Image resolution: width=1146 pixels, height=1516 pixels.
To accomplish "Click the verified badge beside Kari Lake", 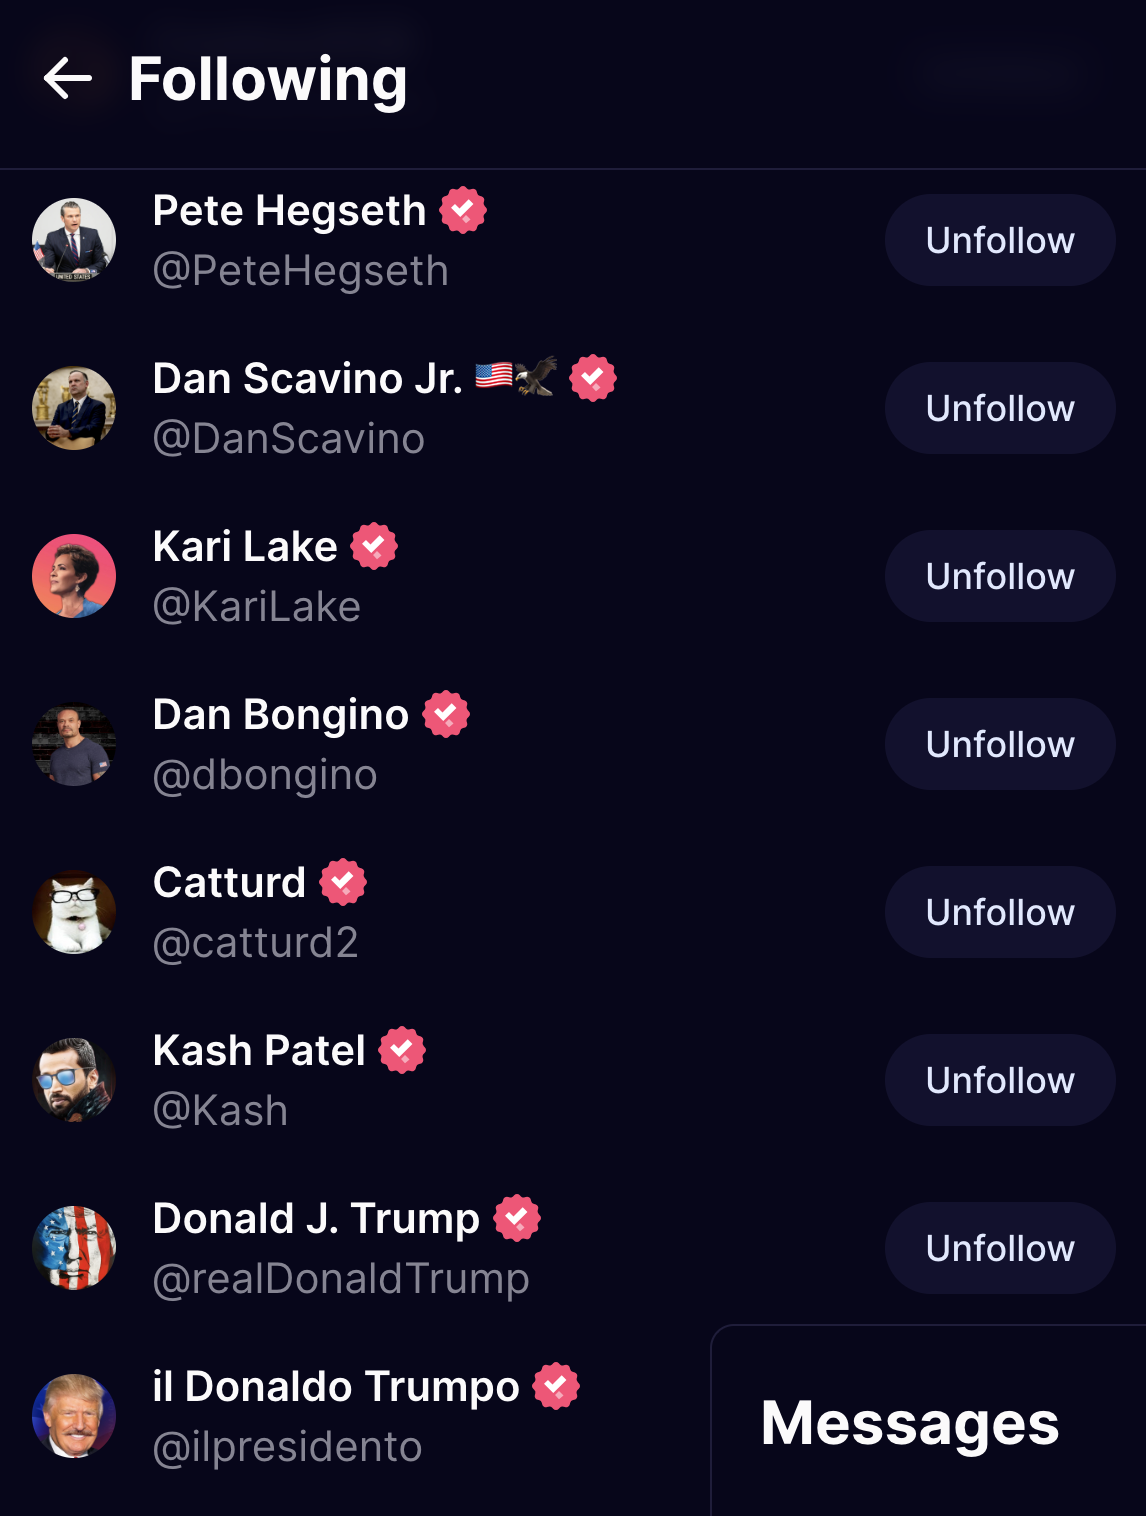I will pos(374,546).
